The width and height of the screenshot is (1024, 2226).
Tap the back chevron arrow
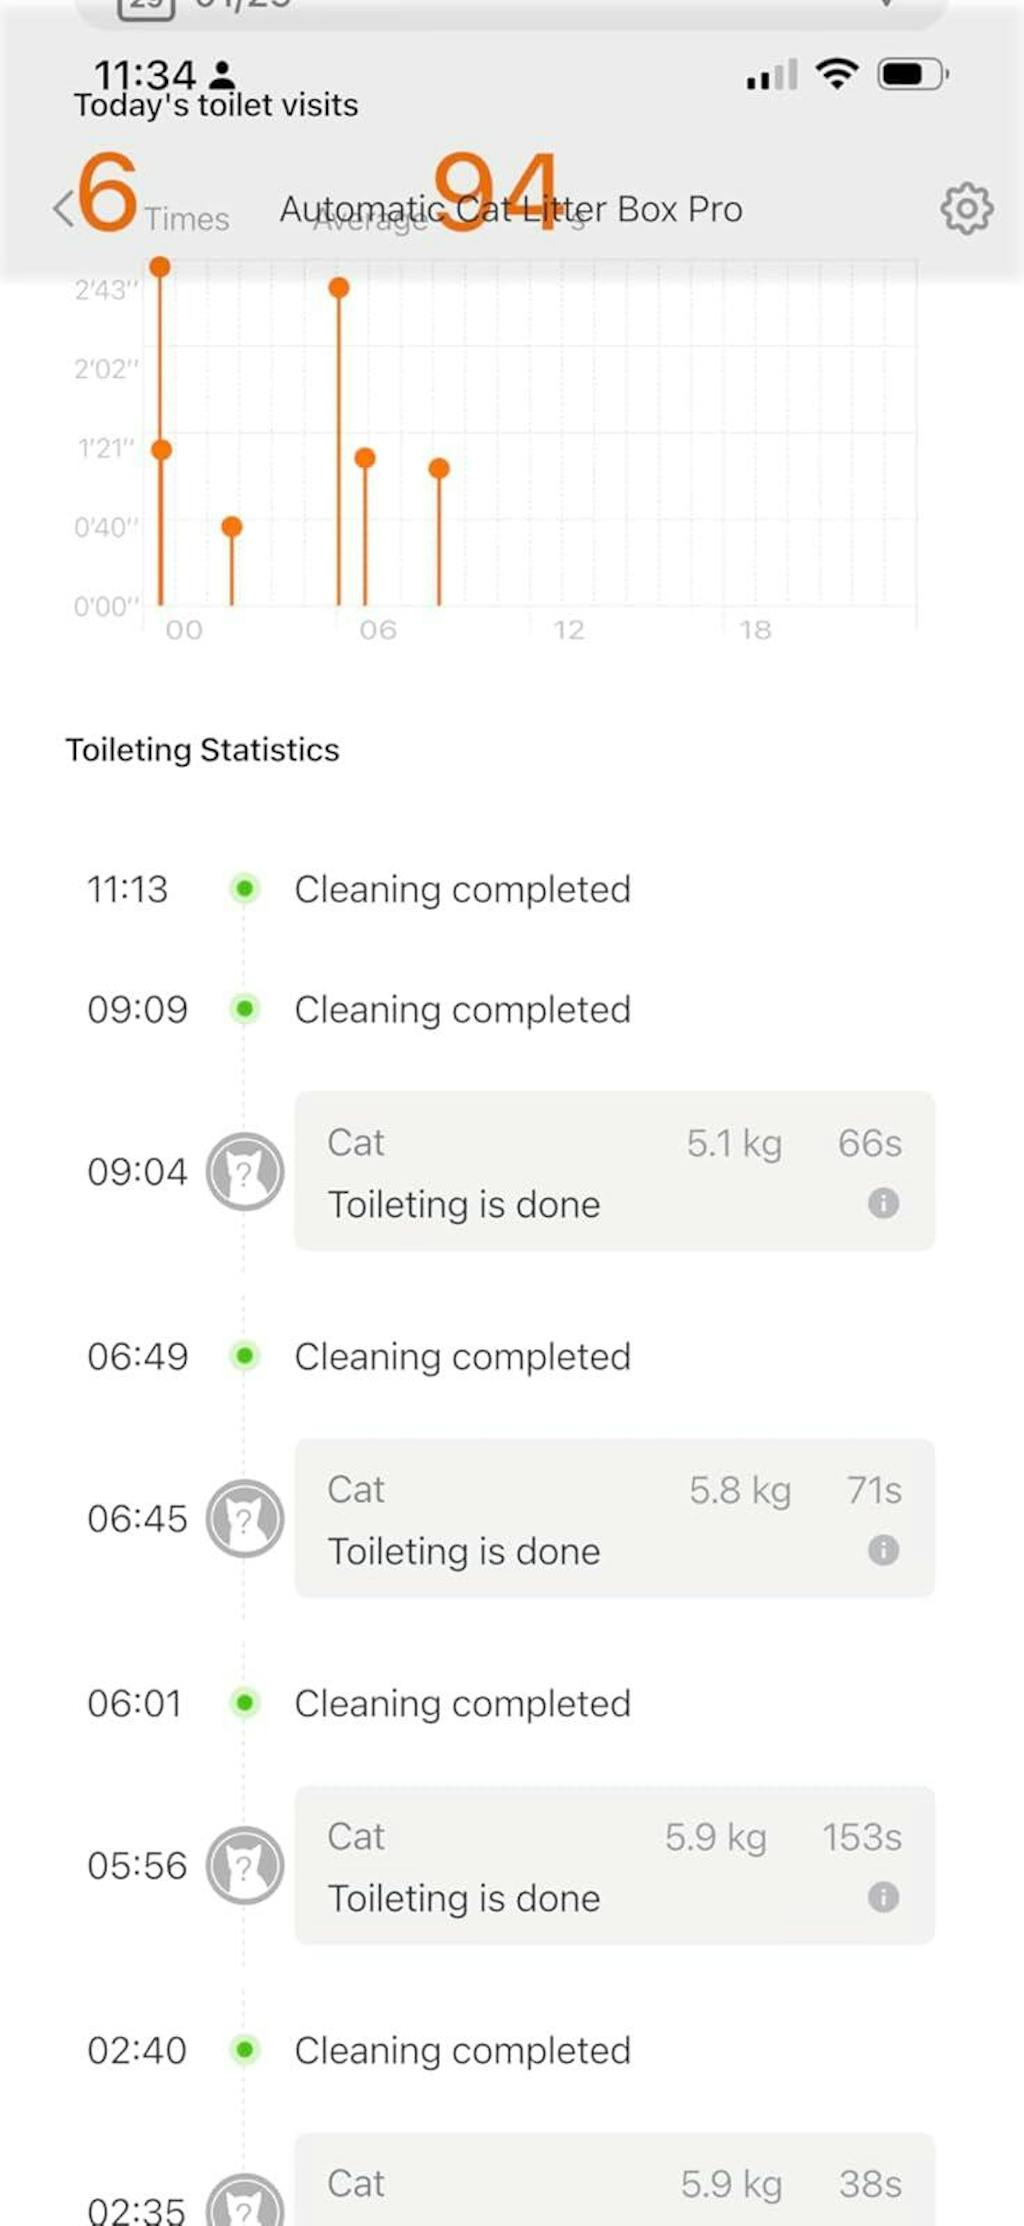pyautogui.click(x=63, y=208)
